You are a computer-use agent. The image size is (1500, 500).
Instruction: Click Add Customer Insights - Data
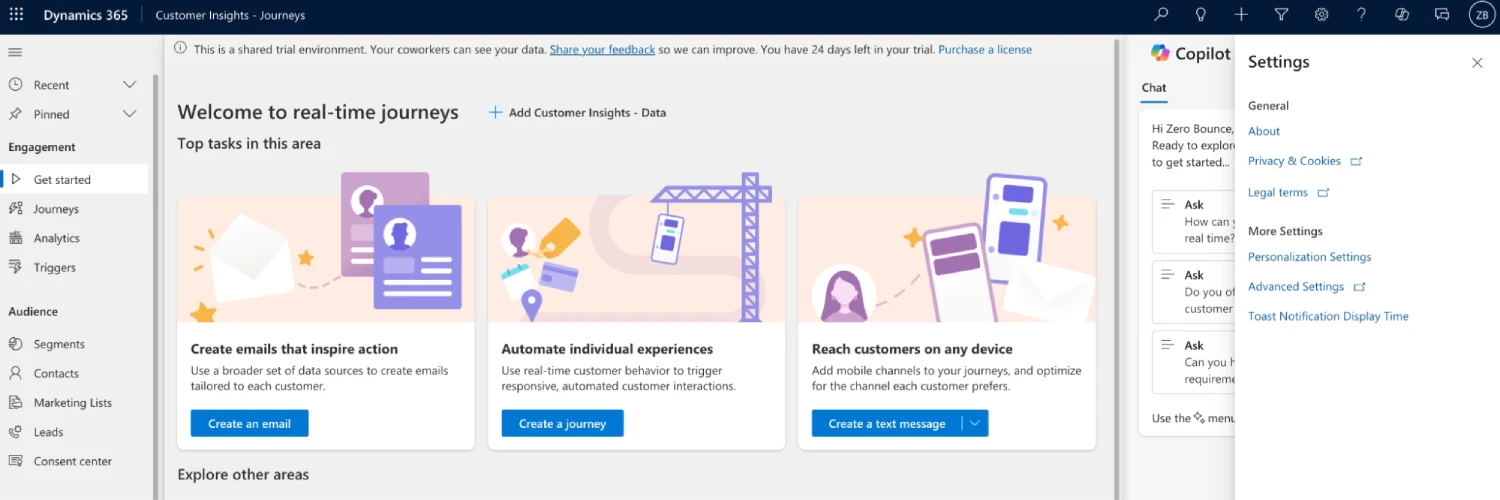(577, 113)
